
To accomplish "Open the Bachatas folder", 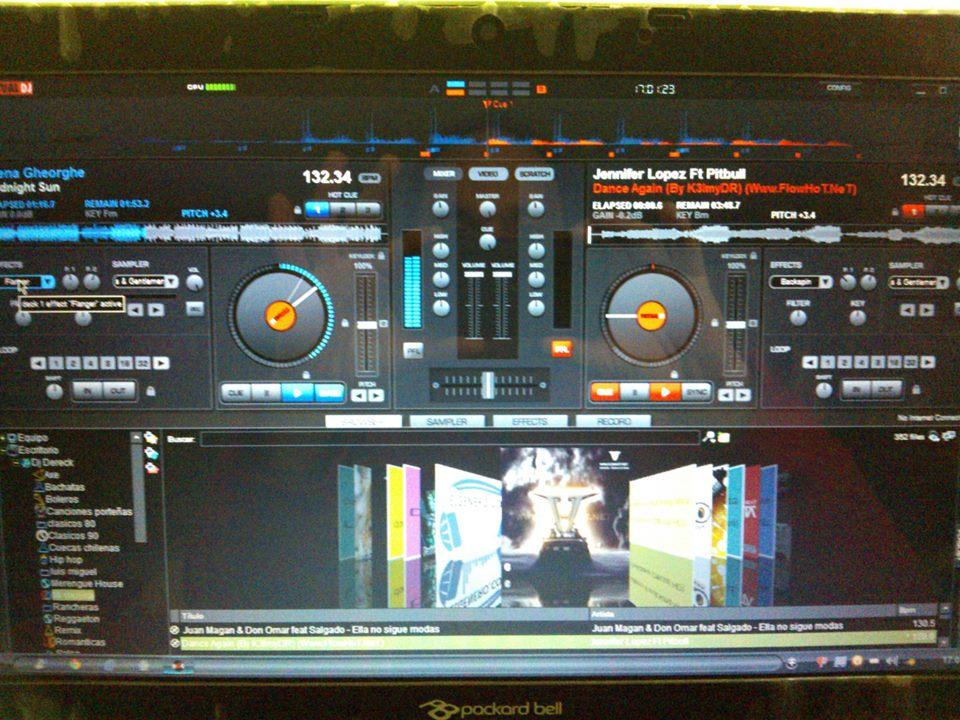I will coord(64,487).
